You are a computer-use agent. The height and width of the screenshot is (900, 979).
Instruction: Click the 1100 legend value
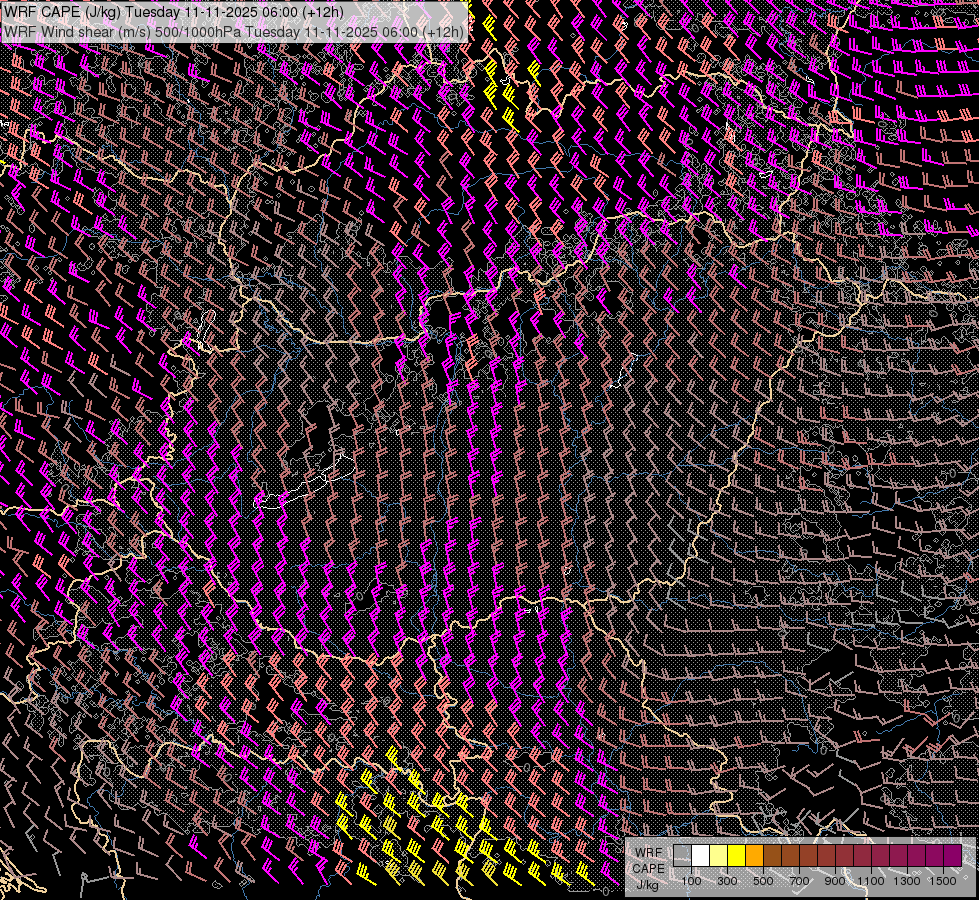click(870, 881)
